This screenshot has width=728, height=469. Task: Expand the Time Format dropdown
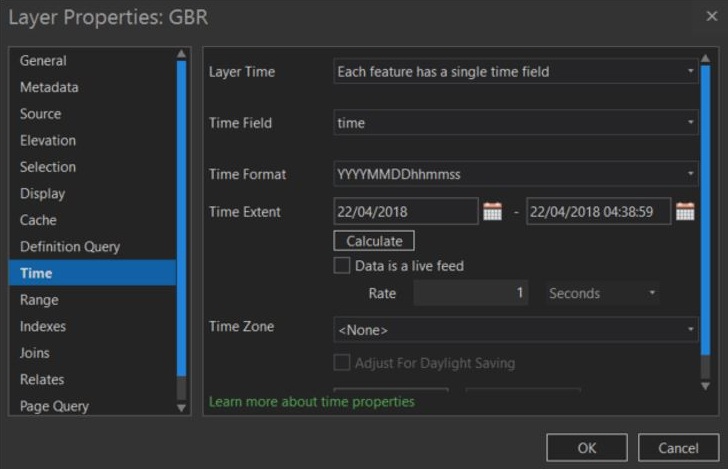click(x=516, y=174)
